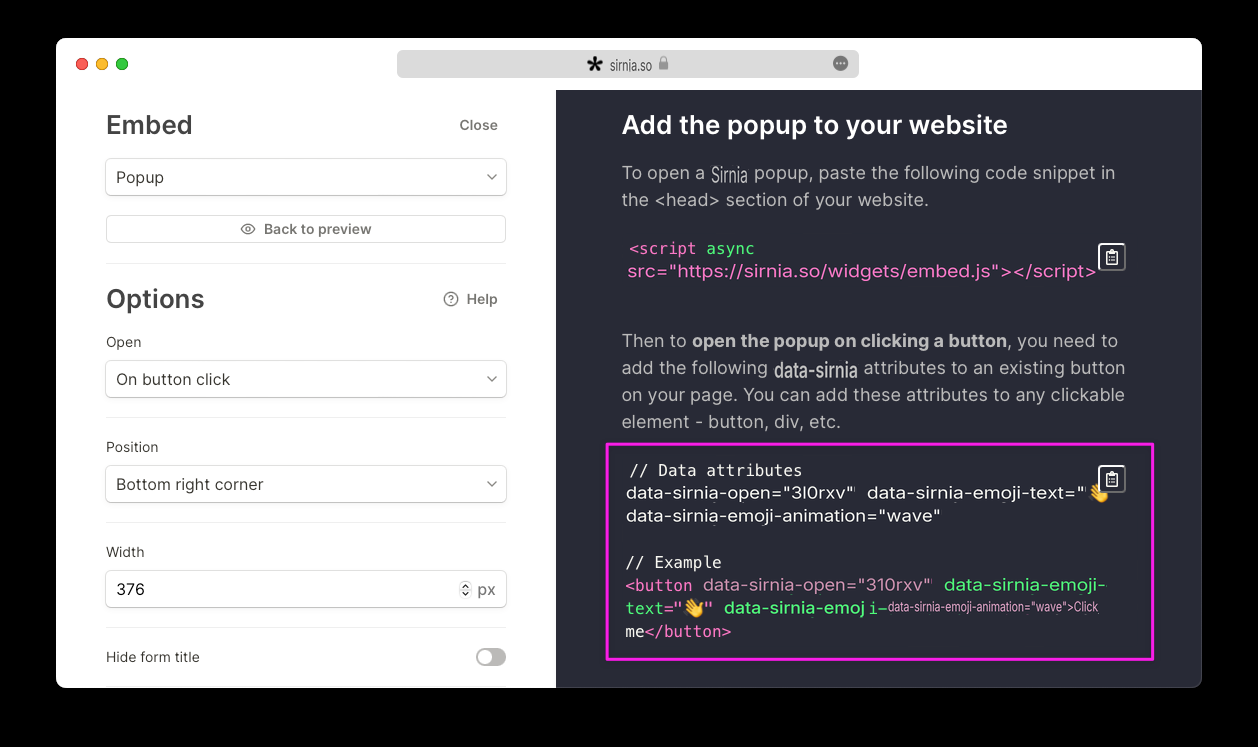
Task: Click the data-sirnia-emoji-animation="wave" attribute line
Action: click(x=783, y=516)
